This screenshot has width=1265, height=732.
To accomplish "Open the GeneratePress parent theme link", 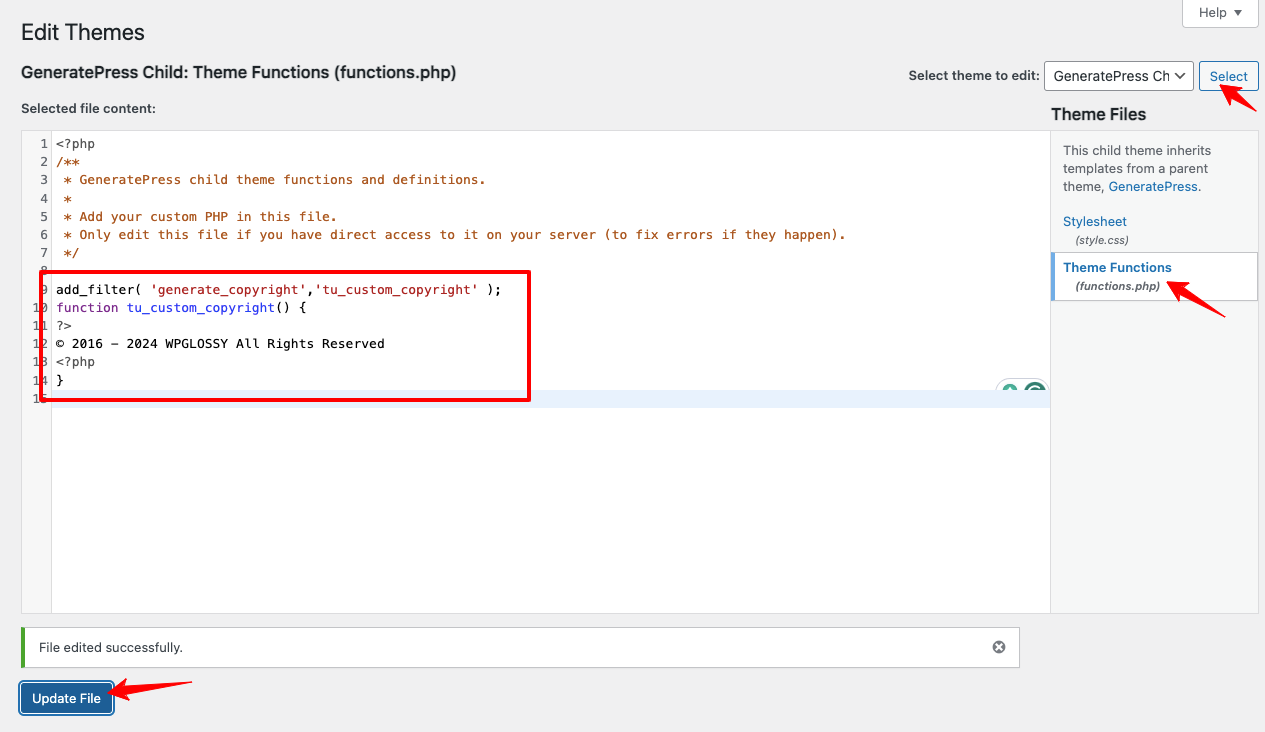I will pos(1152,186).
